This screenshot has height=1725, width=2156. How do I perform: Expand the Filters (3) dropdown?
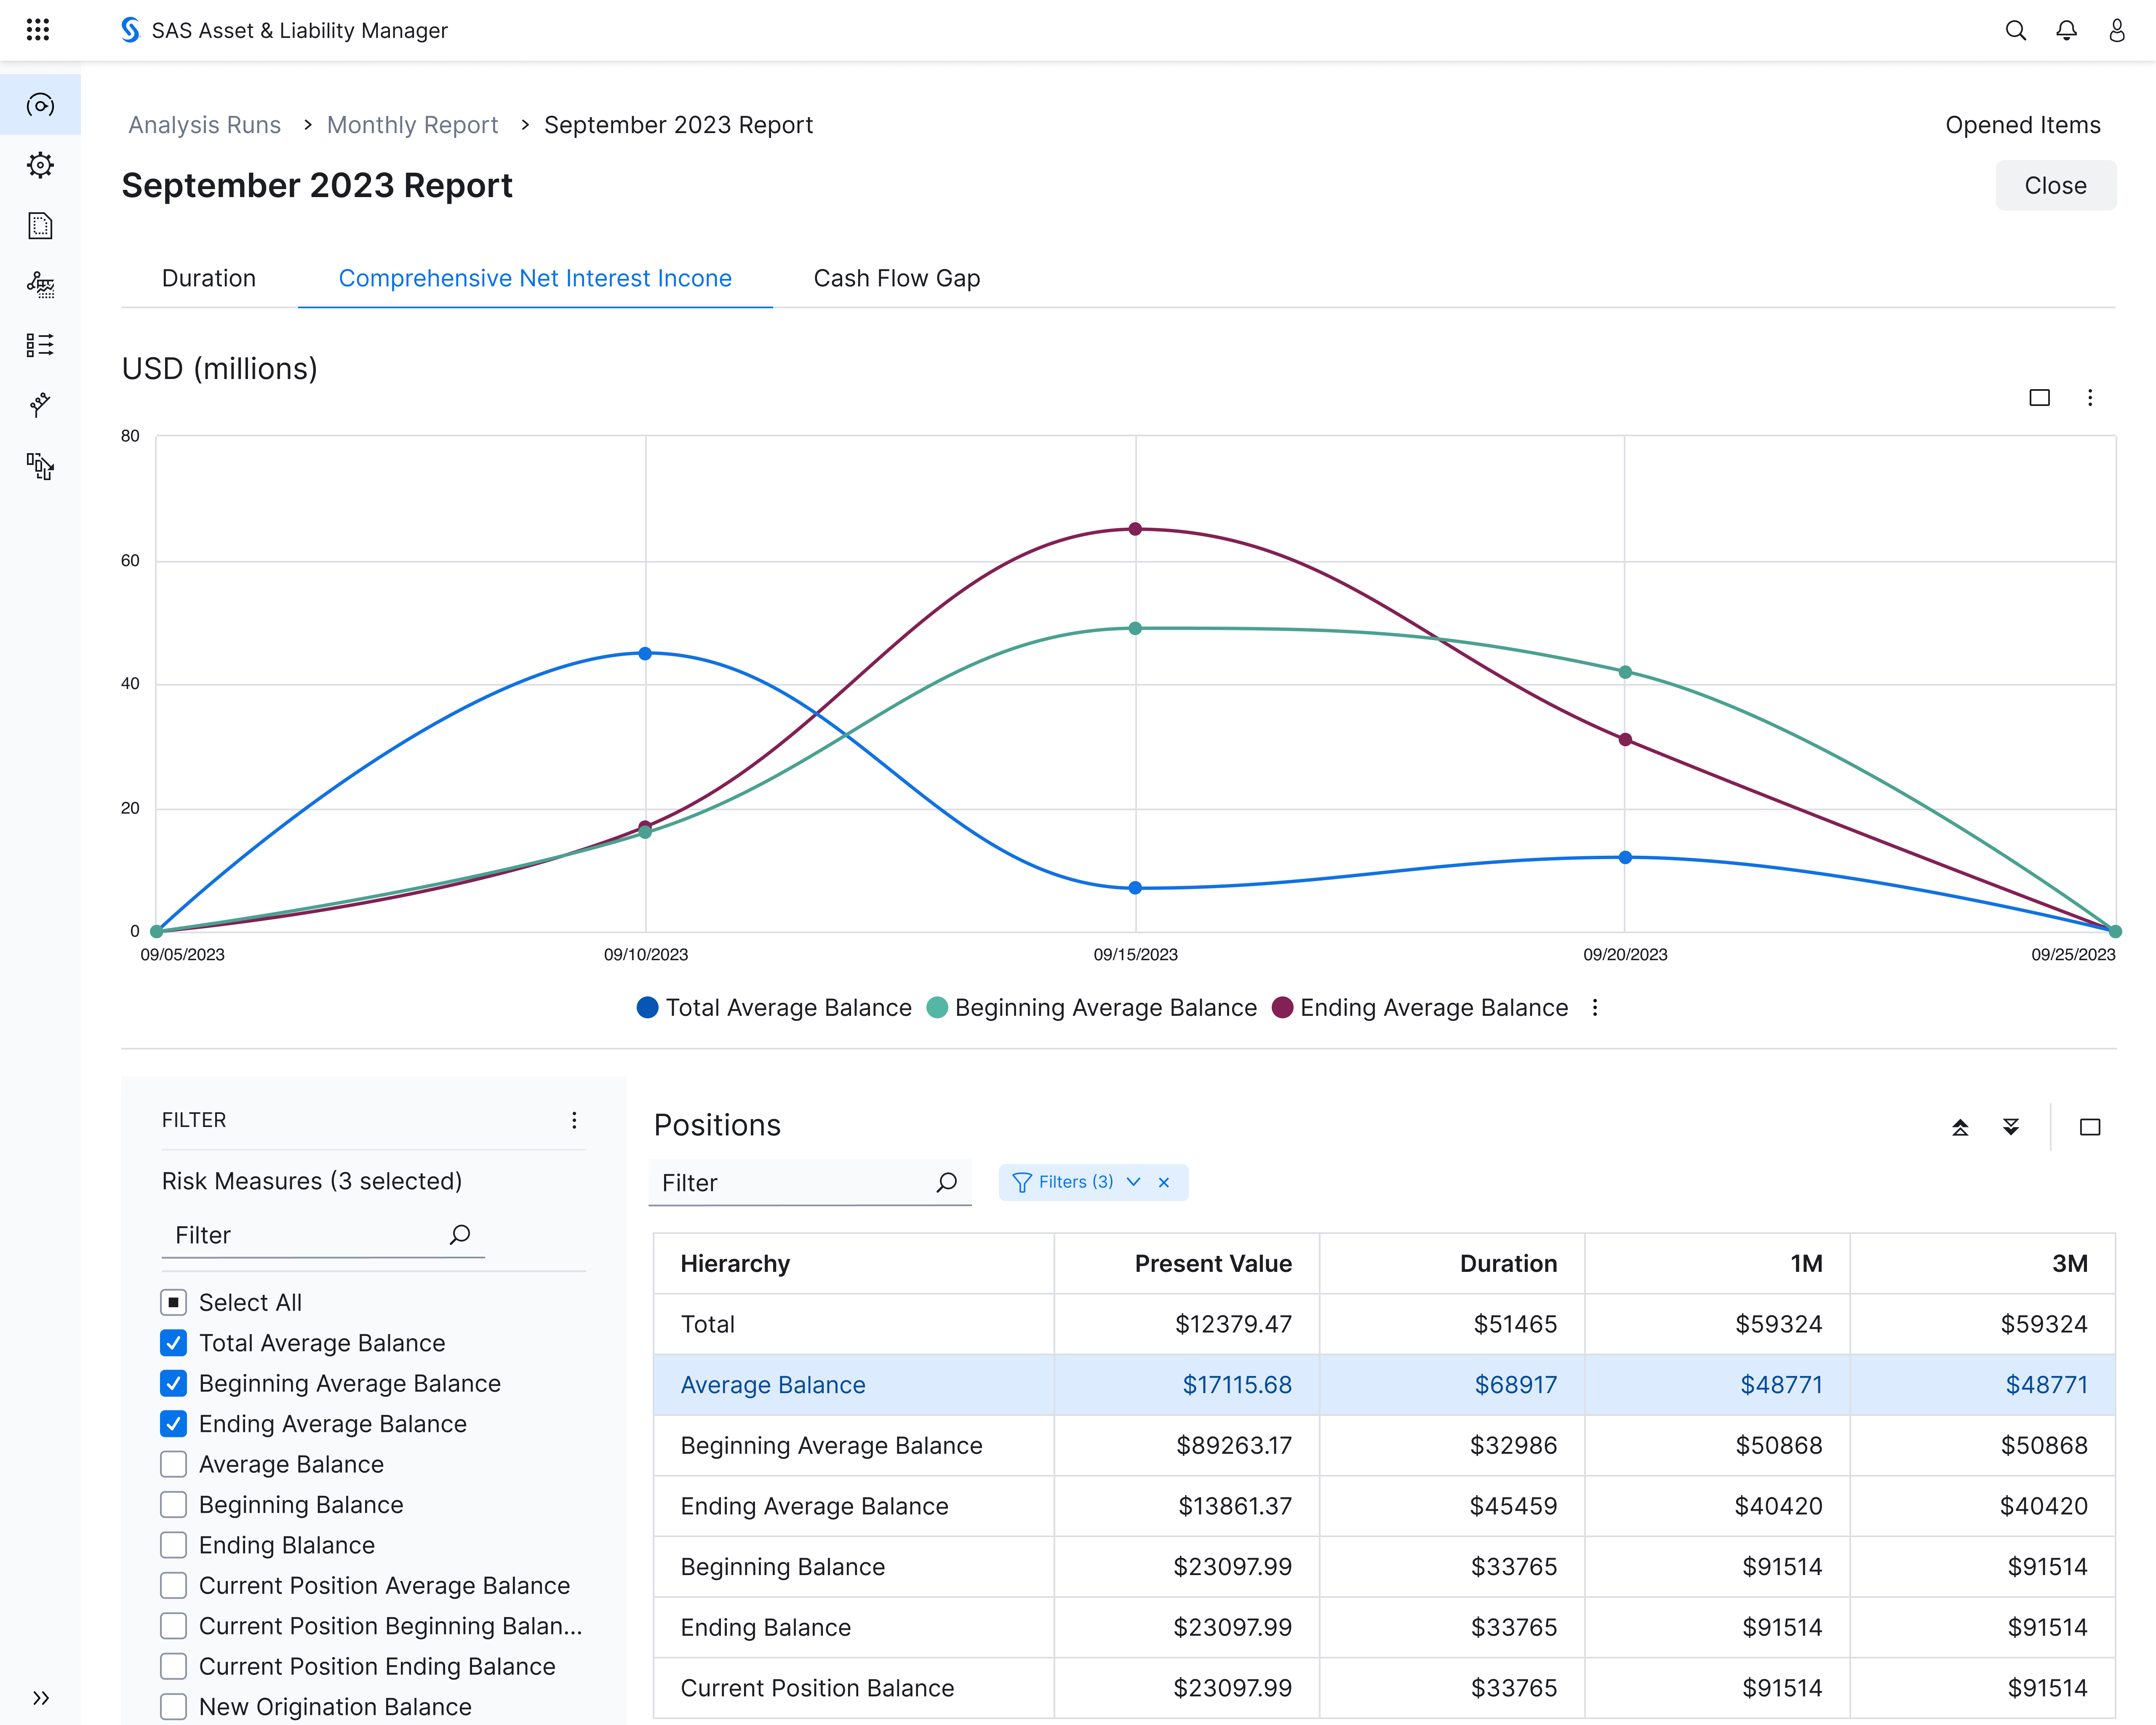(1133, 1182)
